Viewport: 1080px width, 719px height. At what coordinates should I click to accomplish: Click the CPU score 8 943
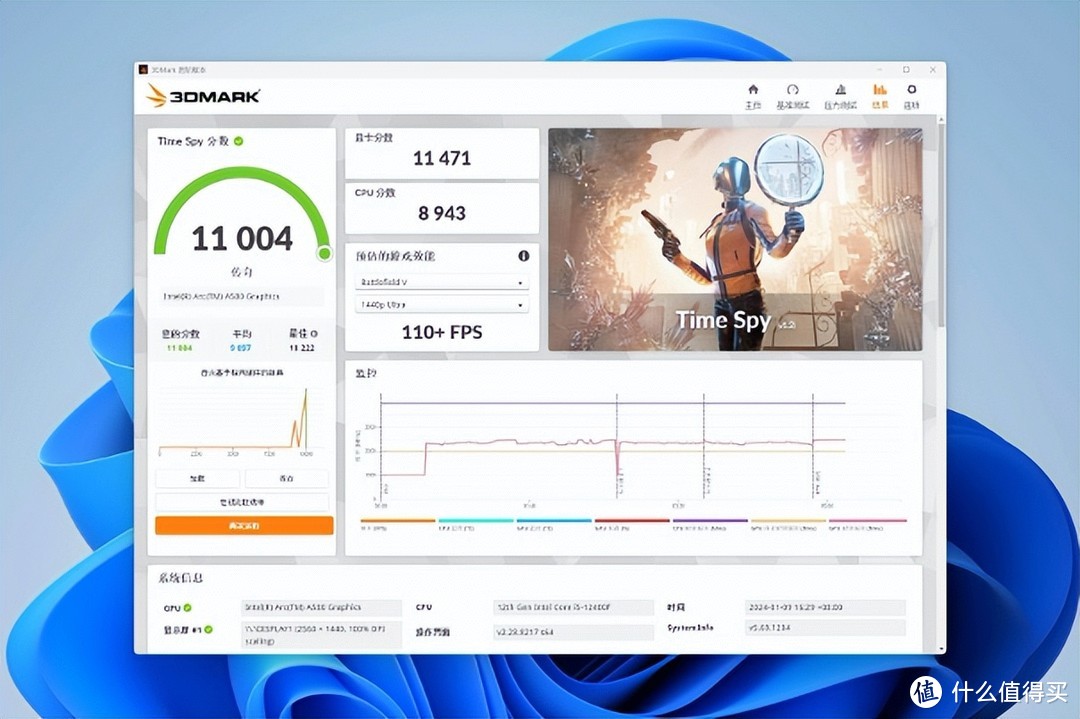tap(442, 213)
